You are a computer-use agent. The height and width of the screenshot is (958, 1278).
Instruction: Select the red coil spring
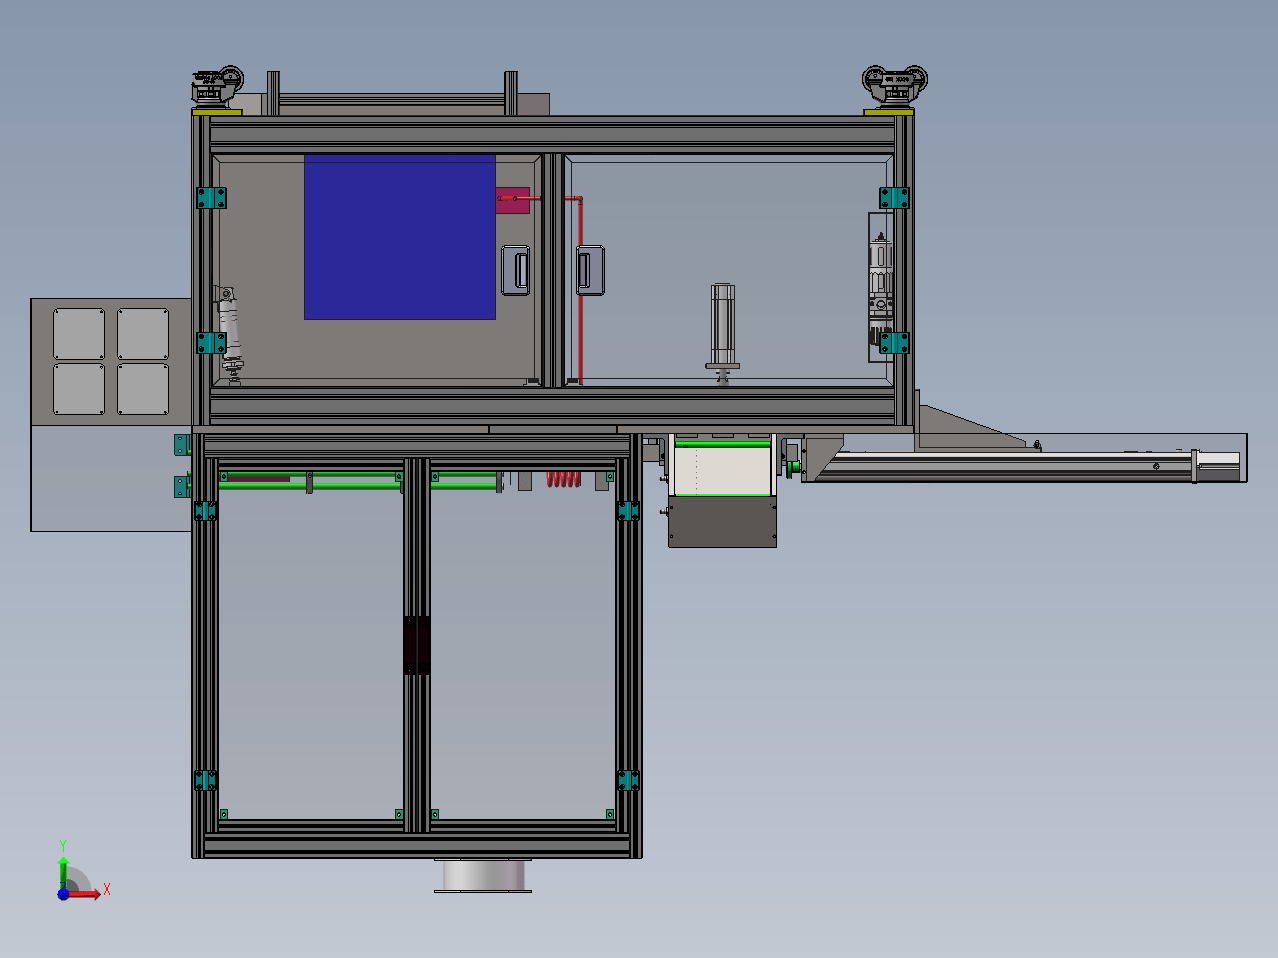coord(564,479)
